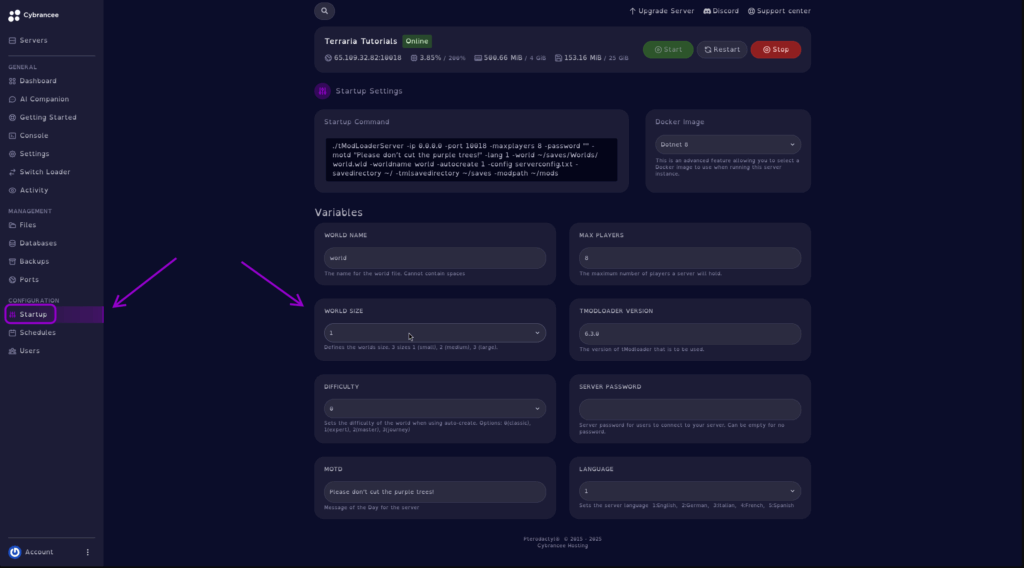Open Ports in sidebar
This screenshot has height=568, width=1024.
coord(29,280)
